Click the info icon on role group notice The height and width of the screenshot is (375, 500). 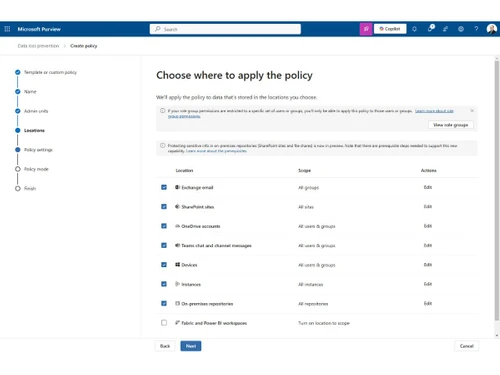click(162, 111)
